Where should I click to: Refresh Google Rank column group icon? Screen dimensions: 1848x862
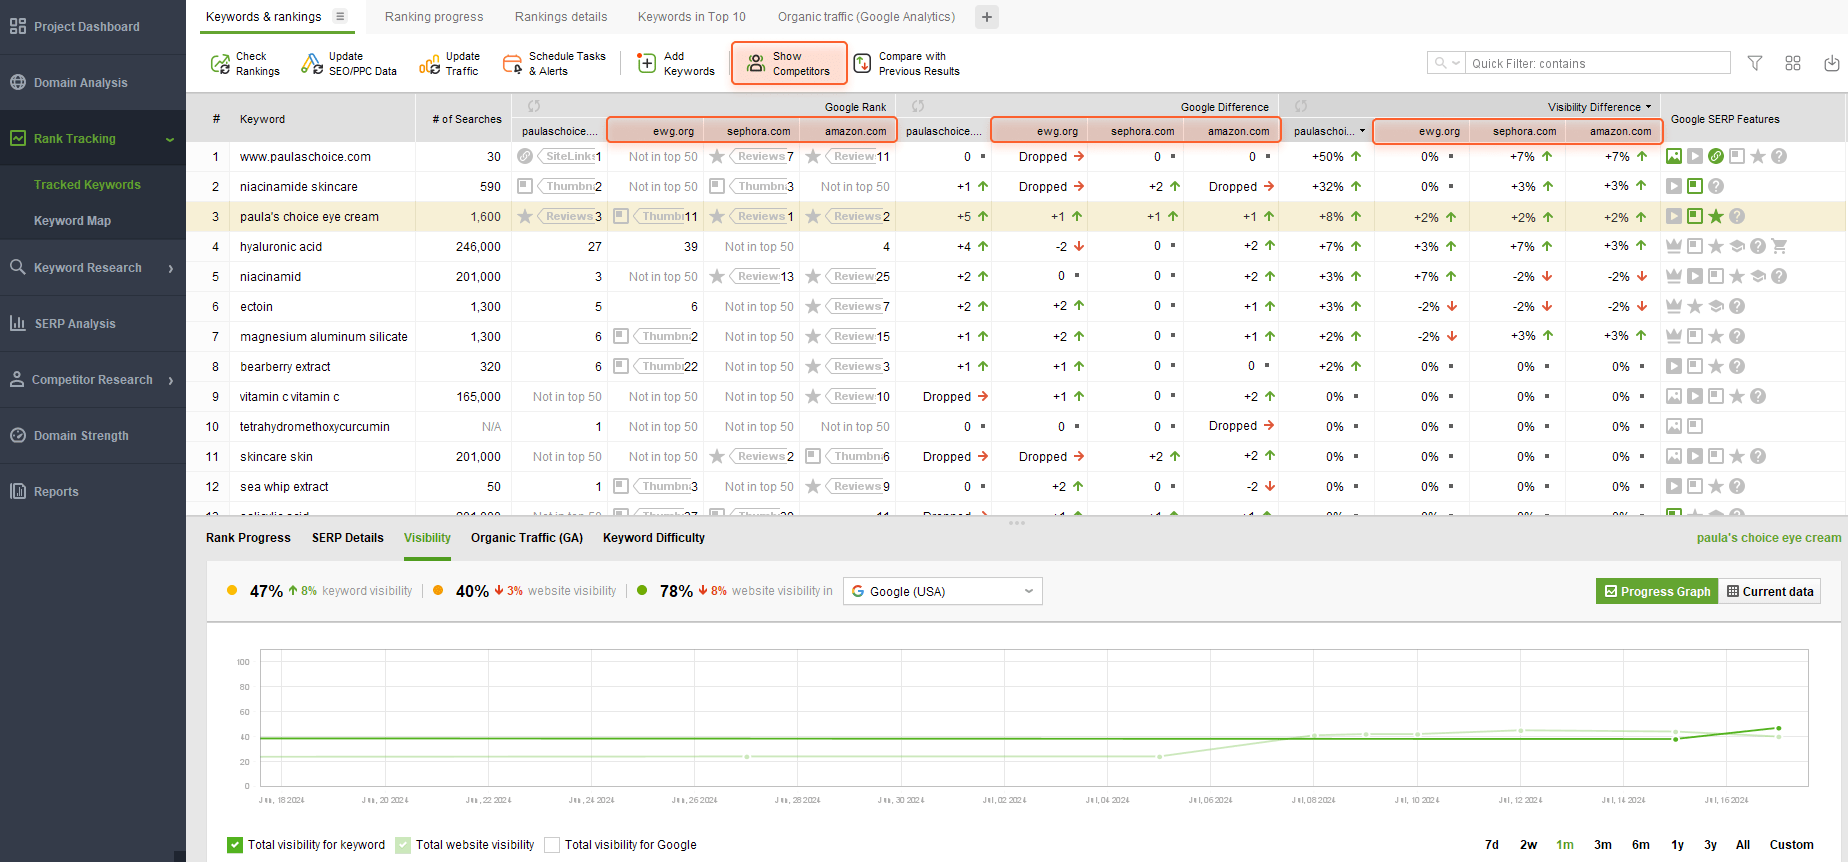point(534,106)
